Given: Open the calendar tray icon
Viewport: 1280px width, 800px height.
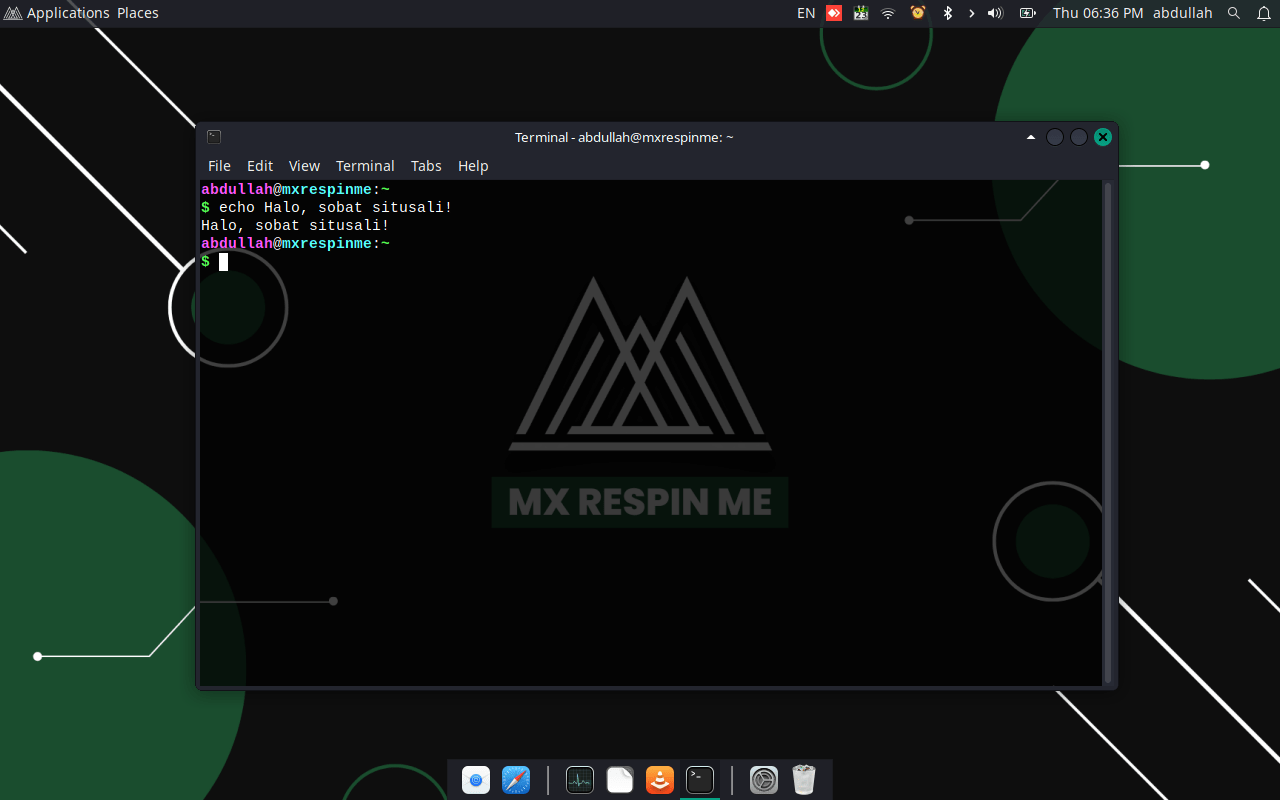Looking at the screenshot, I should pos(861,13).
